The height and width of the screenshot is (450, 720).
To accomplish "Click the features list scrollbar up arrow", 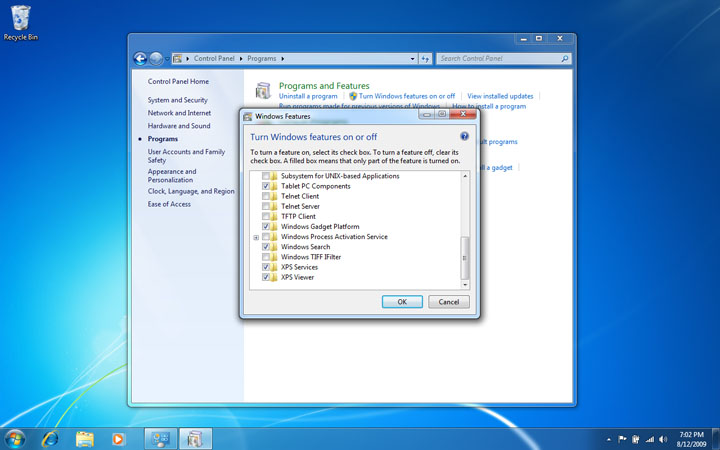I will [x=464, y=176].
